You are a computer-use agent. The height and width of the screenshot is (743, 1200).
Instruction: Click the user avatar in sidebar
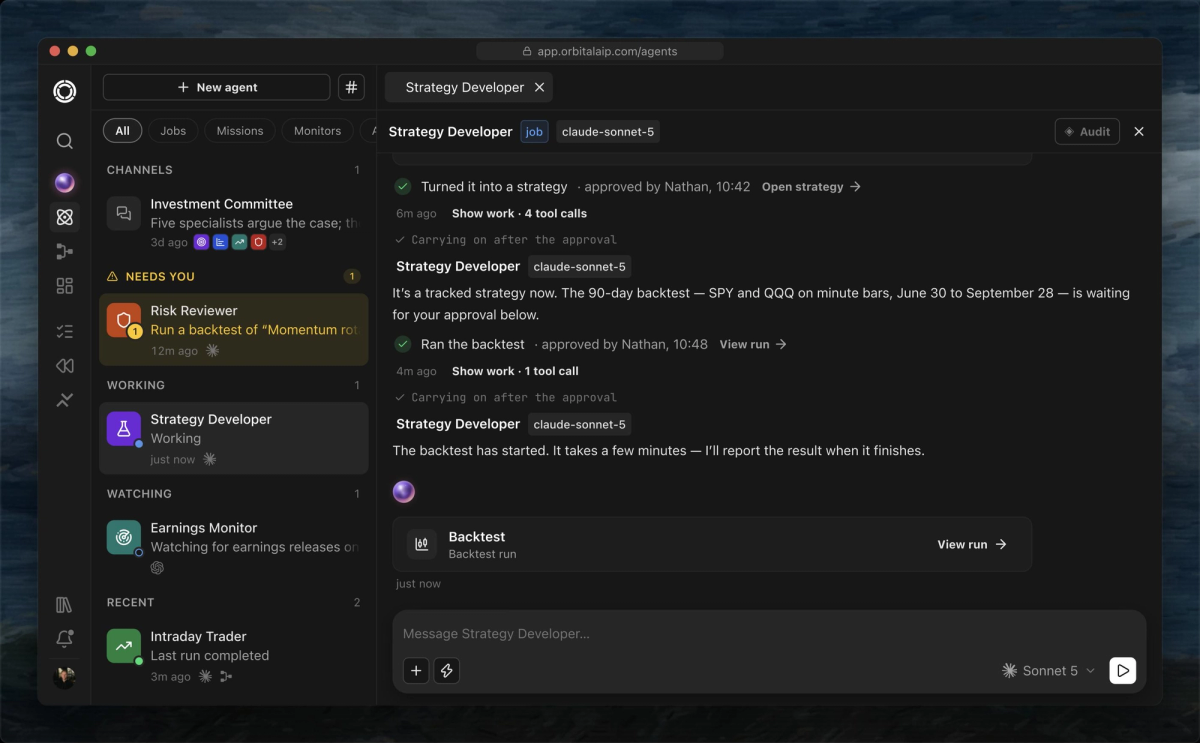64,677
